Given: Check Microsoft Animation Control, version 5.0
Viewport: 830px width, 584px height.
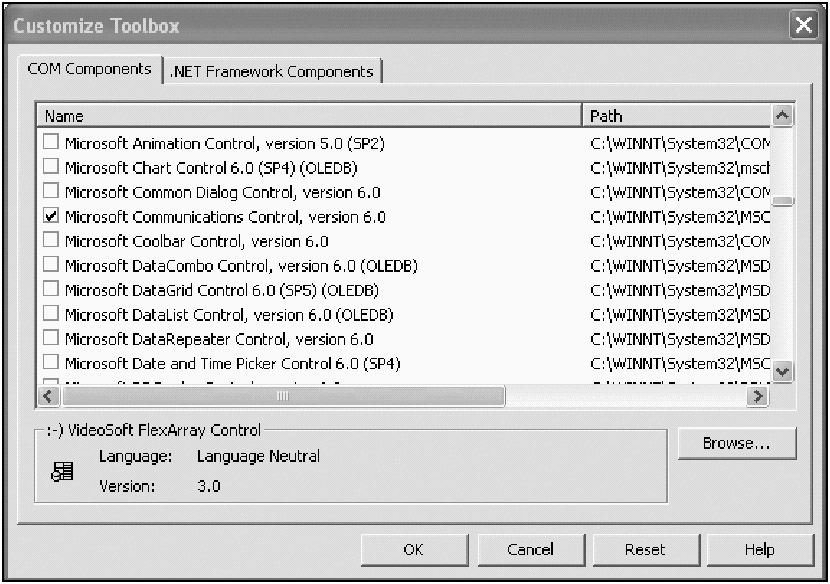Looking at the screenshot, I should click(51, 144).
